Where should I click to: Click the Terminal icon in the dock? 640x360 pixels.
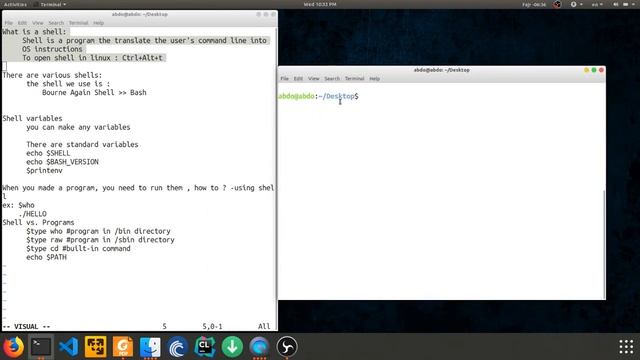click(41, 347)
